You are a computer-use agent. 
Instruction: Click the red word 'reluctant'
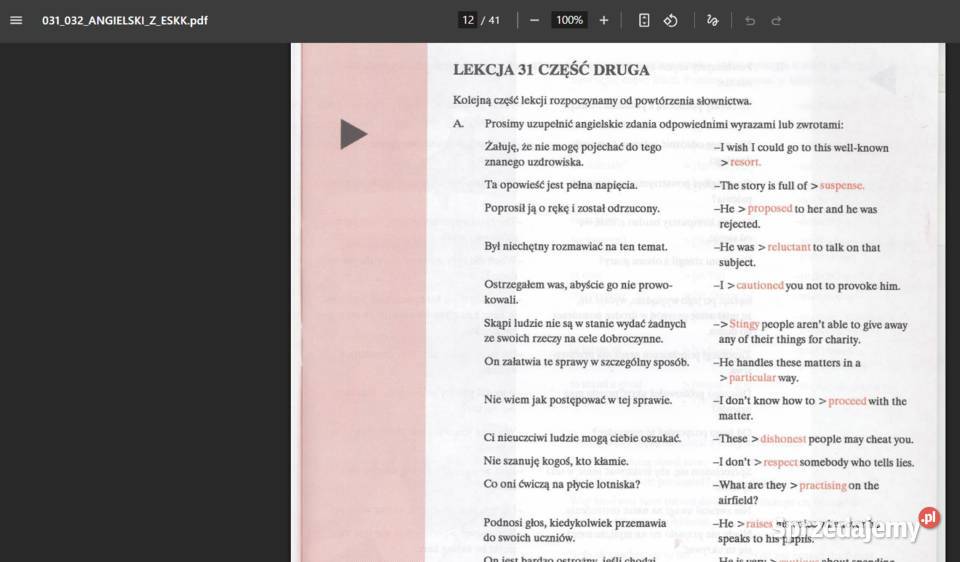coord(789,247)
